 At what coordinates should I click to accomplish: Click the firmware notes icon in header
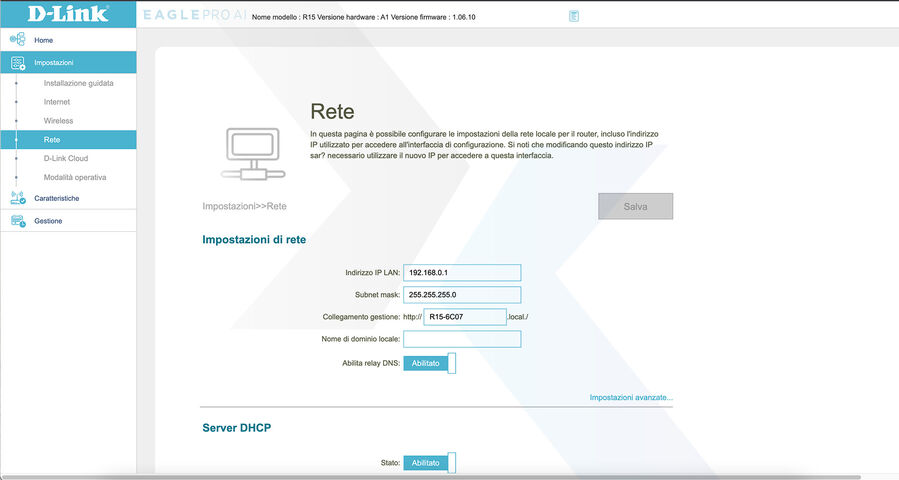pyautogui.click(x=574, y=16)
